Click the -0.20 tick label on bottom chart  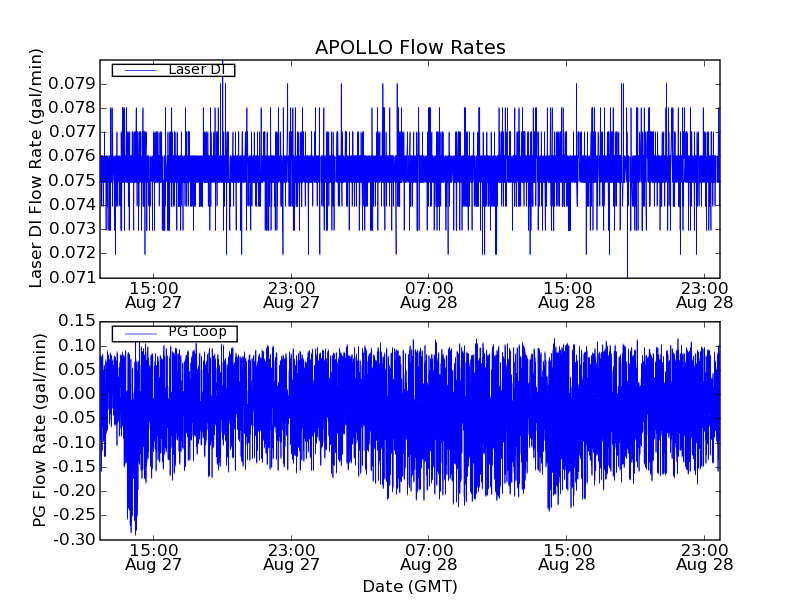pyautogui.click(x=74, y=491)
